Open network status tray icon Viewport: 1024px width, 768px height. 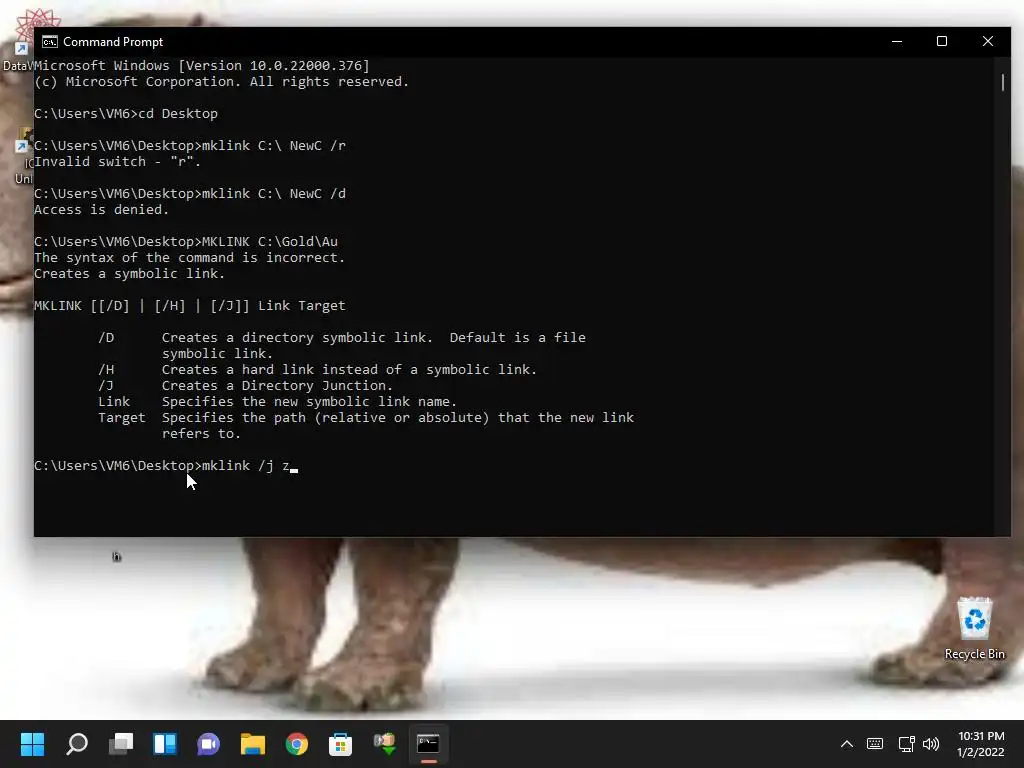[x=906, y=743]
